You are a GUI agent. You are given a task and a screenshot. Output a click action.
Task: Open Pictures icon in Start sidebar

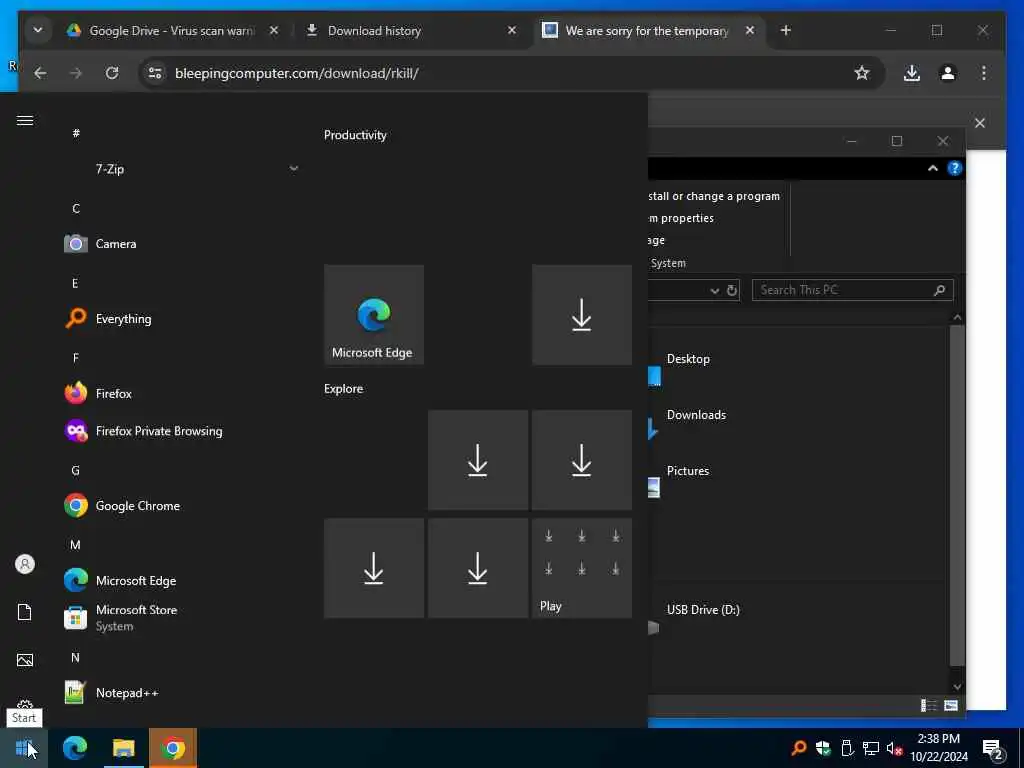click(x=25, y=660)
